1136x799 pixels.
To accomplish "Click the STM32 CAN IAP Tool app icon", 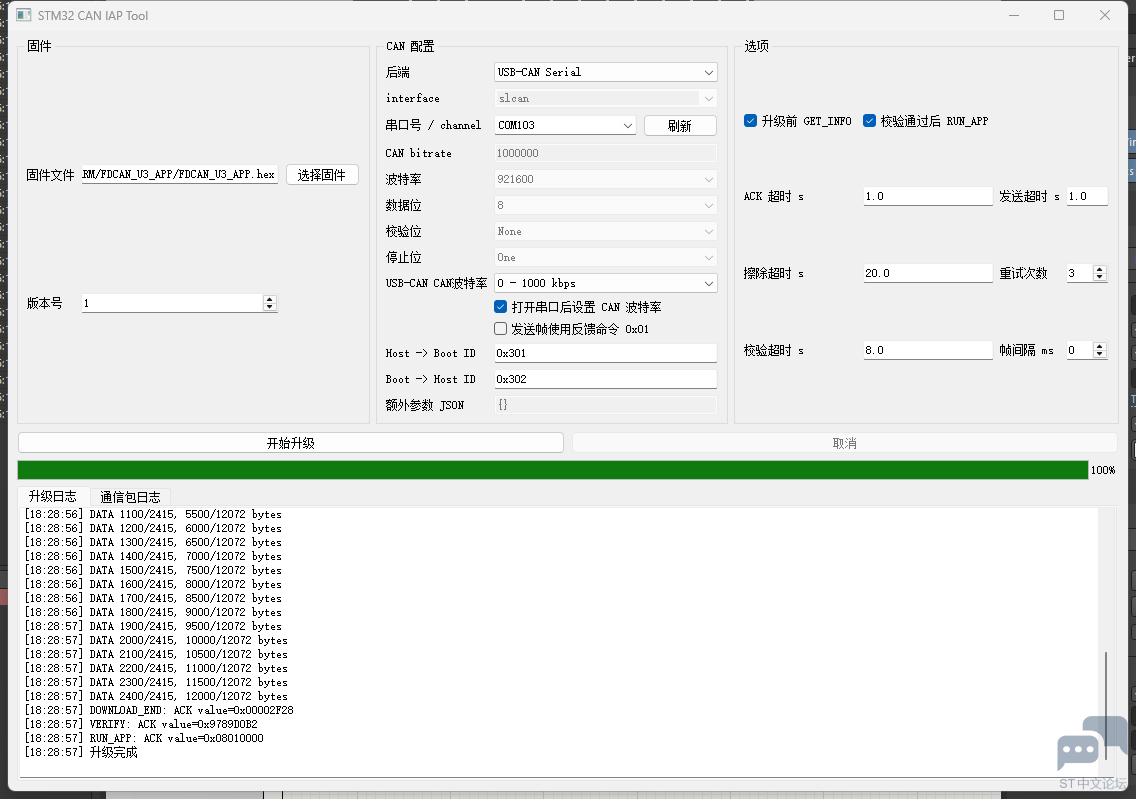I will (24, 15).
